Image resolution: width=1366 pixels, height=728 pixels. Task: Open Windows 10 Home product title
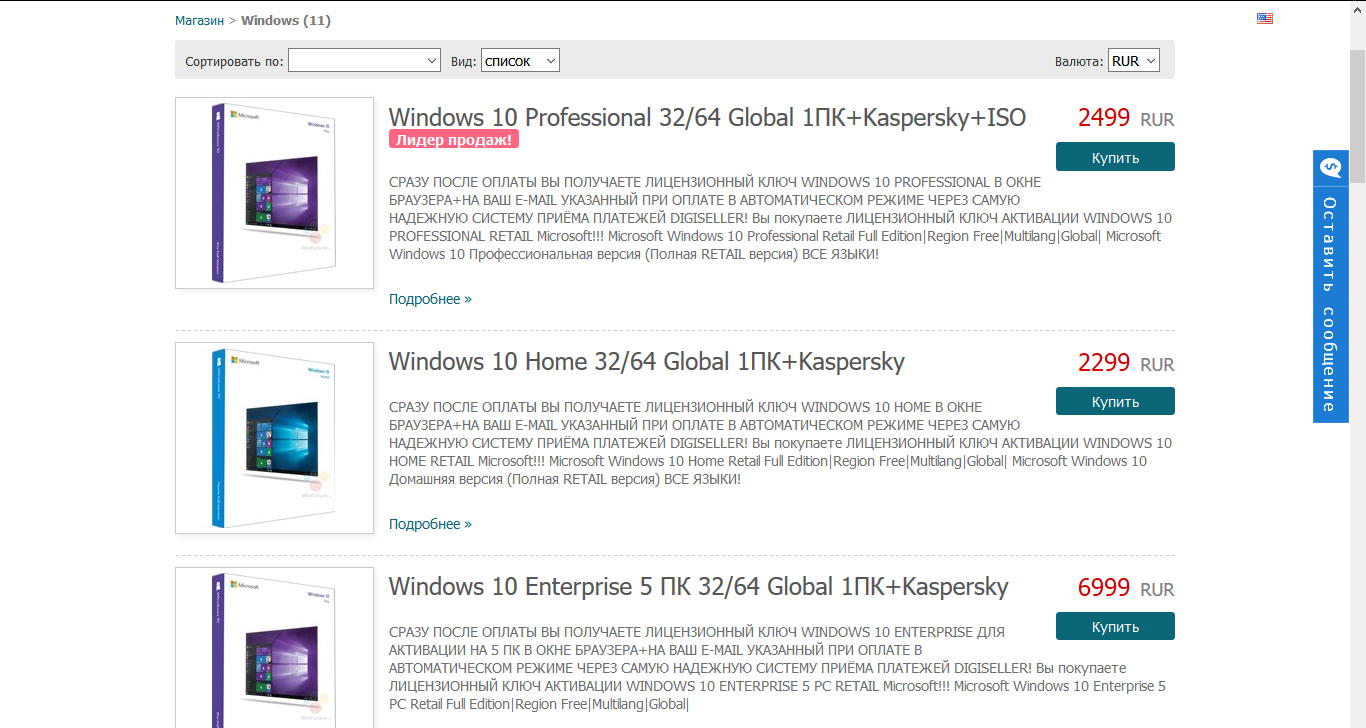(646, 361)
